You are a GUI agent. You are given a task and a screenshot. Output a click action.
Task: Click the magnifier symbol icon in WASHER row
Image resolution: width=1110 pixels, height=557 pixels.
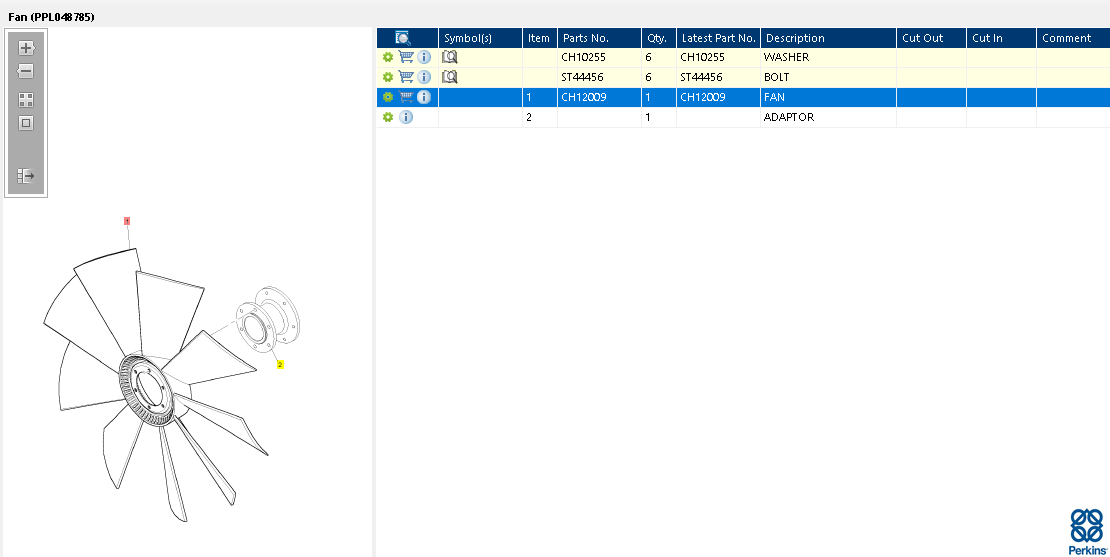click(450, 57)
